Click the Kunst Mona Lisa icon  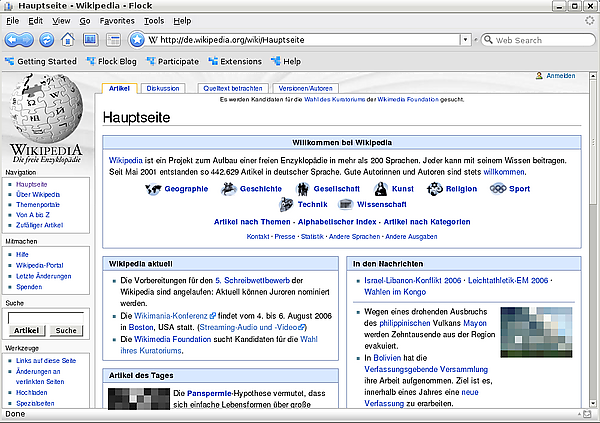(381, 189)
